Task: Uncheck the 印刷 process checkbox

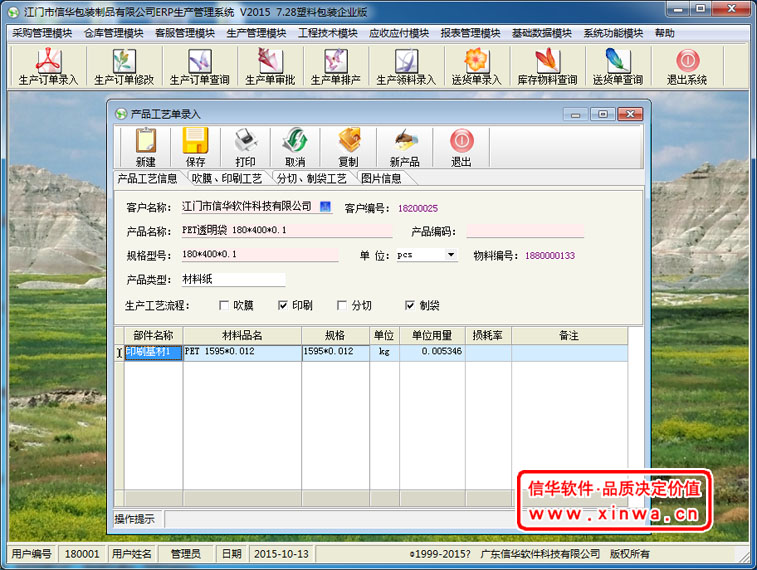Action: tap(283, 305)
